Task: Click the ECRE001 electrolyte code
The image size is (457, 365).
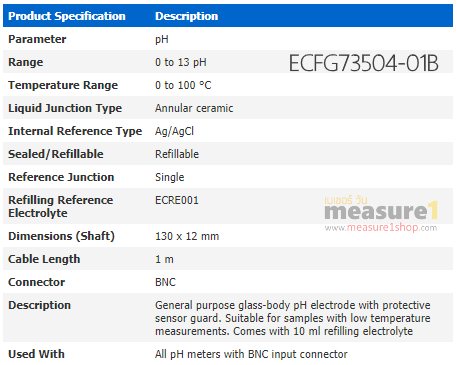Action: point(177,200)
